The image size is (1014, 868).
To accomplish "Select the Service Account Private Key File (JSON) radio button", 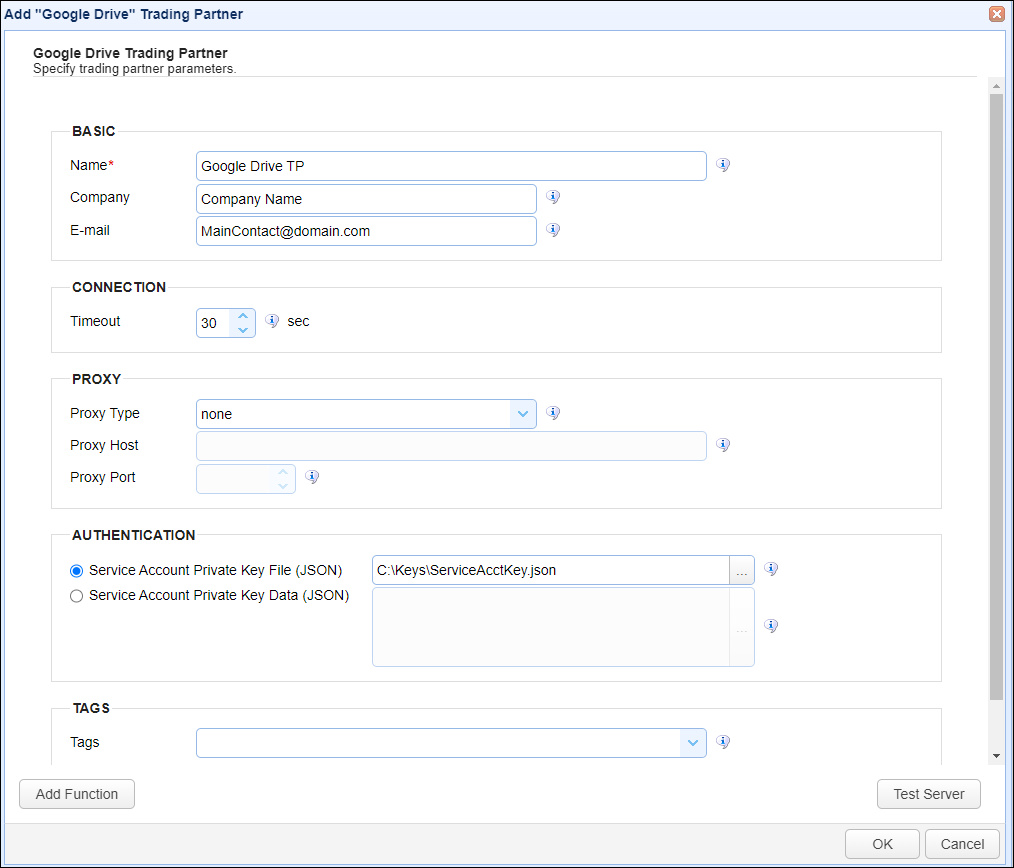I will coord(76,571).
